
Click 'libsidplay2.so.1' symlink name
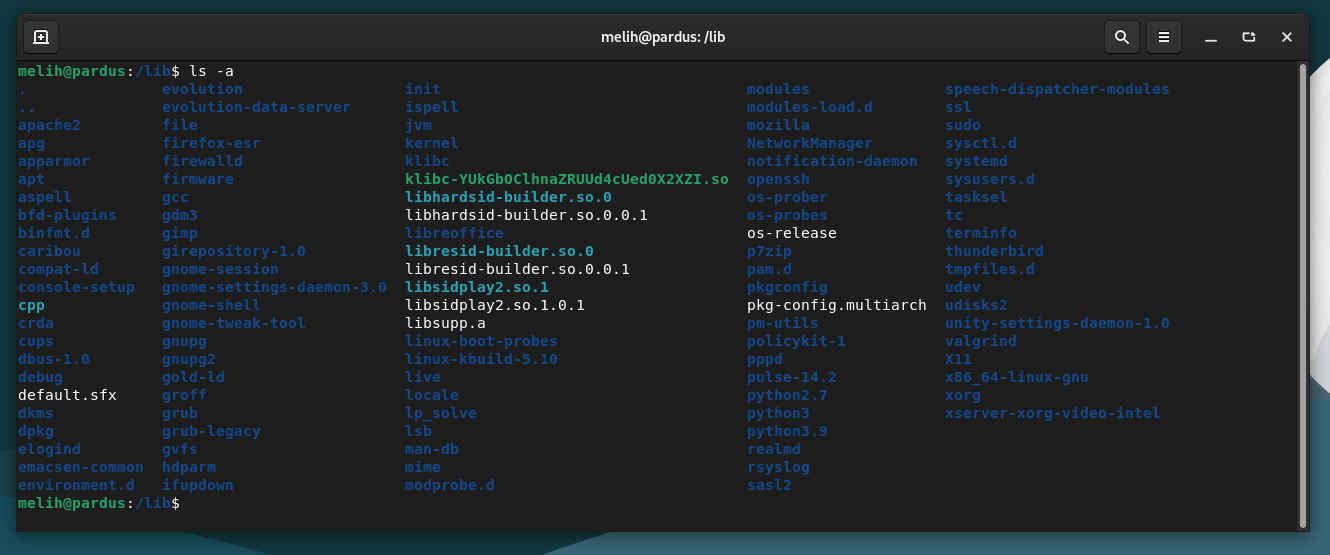[x=477, y=287]
